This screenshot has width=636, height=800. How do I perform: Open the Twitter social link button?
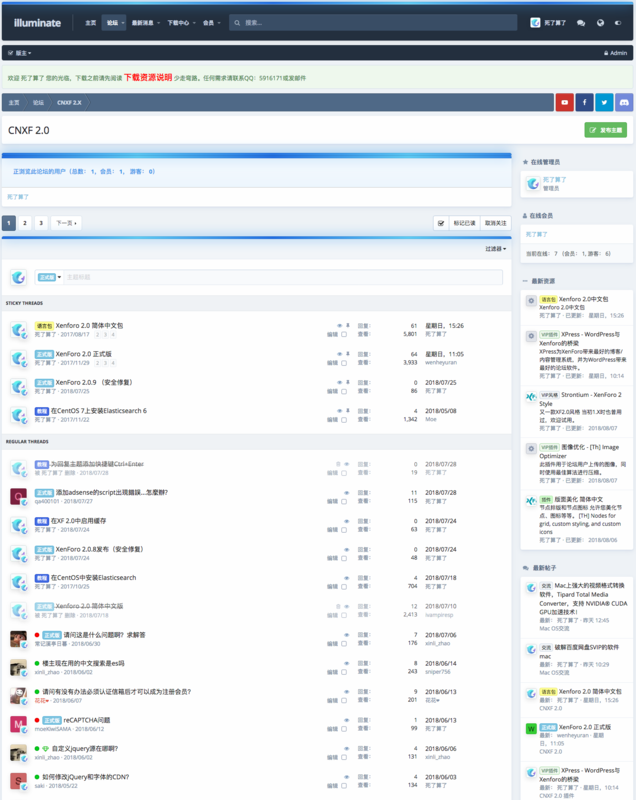pos(604,103)
